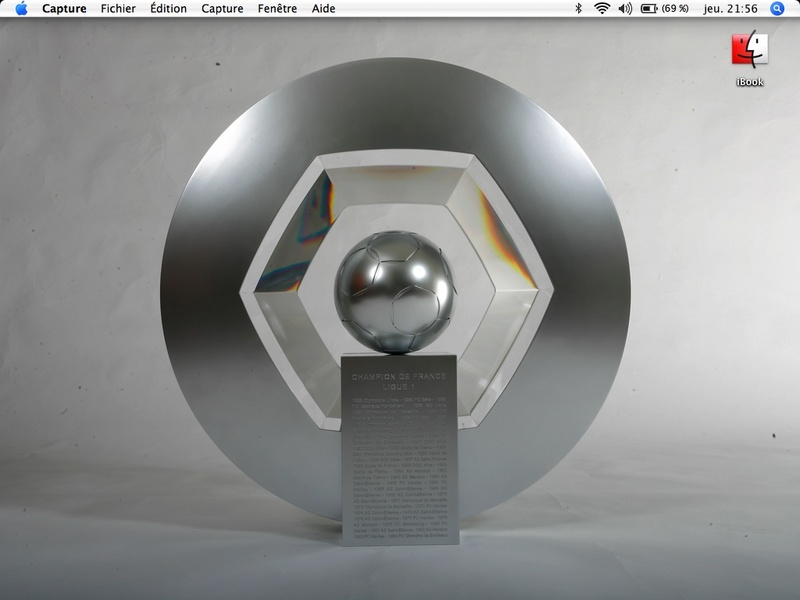The height and width of the screenshot is (600, 800).
Task: Open the Aide menu
Action: [x=323, y=9]
